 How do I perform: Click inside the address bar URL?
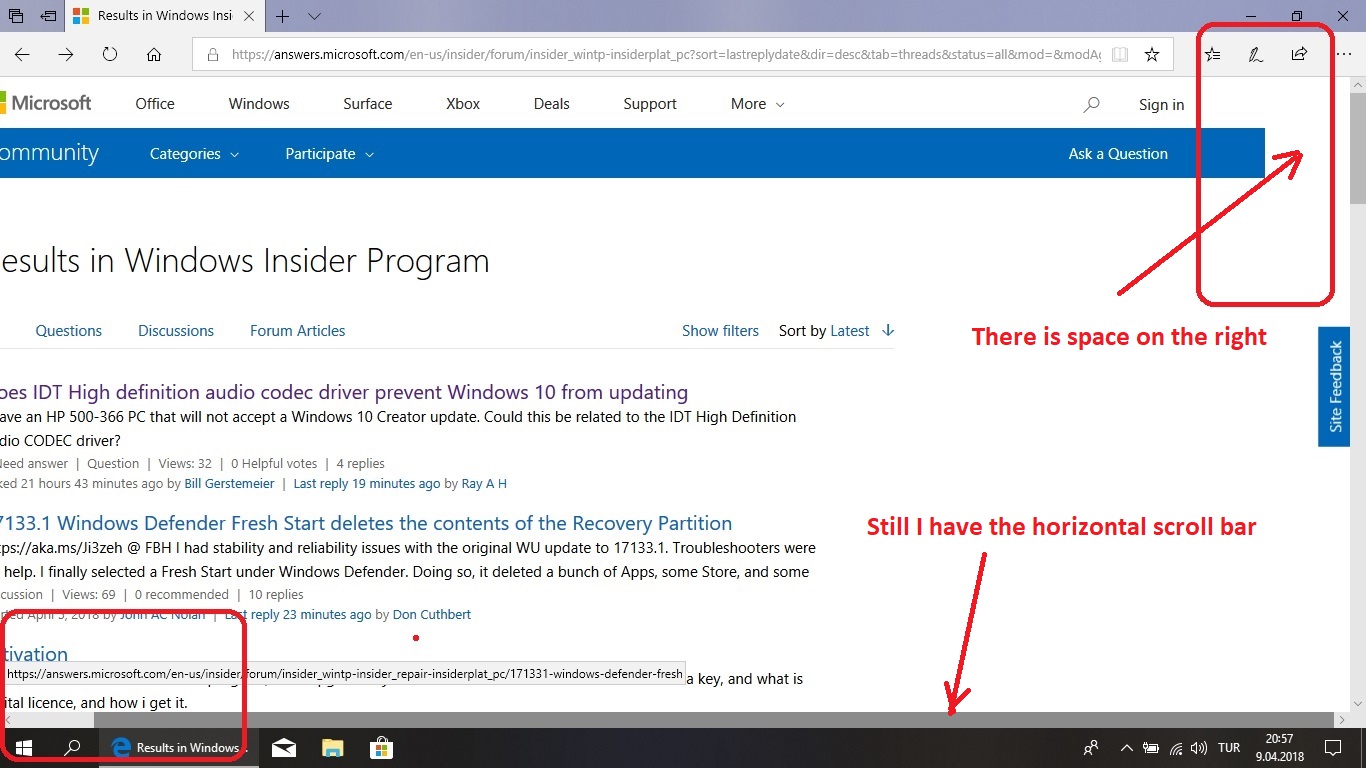(x=665, y=55)
